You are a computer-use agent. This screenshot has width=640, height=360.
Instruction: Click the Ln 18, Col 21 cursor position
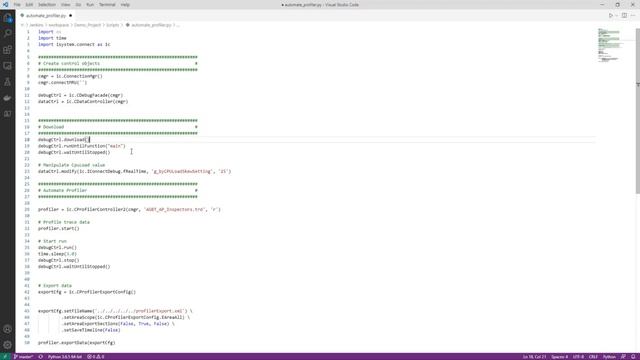click(x=534, y=357)
